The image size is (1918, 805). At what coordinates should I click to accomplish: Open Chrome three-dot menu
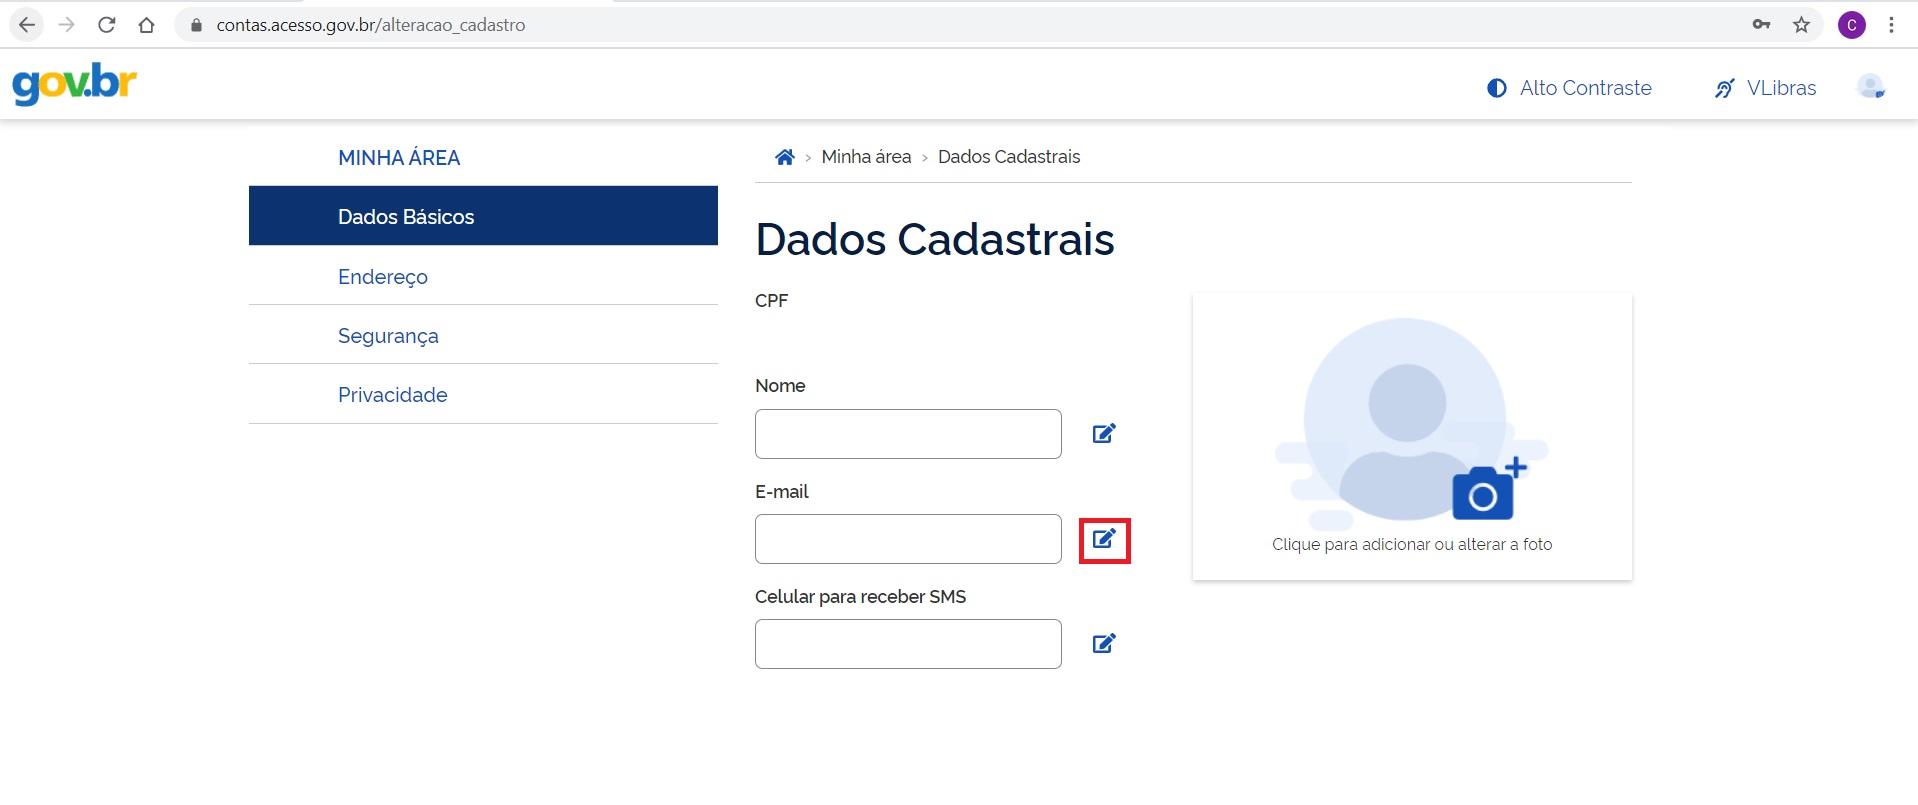pos(1891,25)
